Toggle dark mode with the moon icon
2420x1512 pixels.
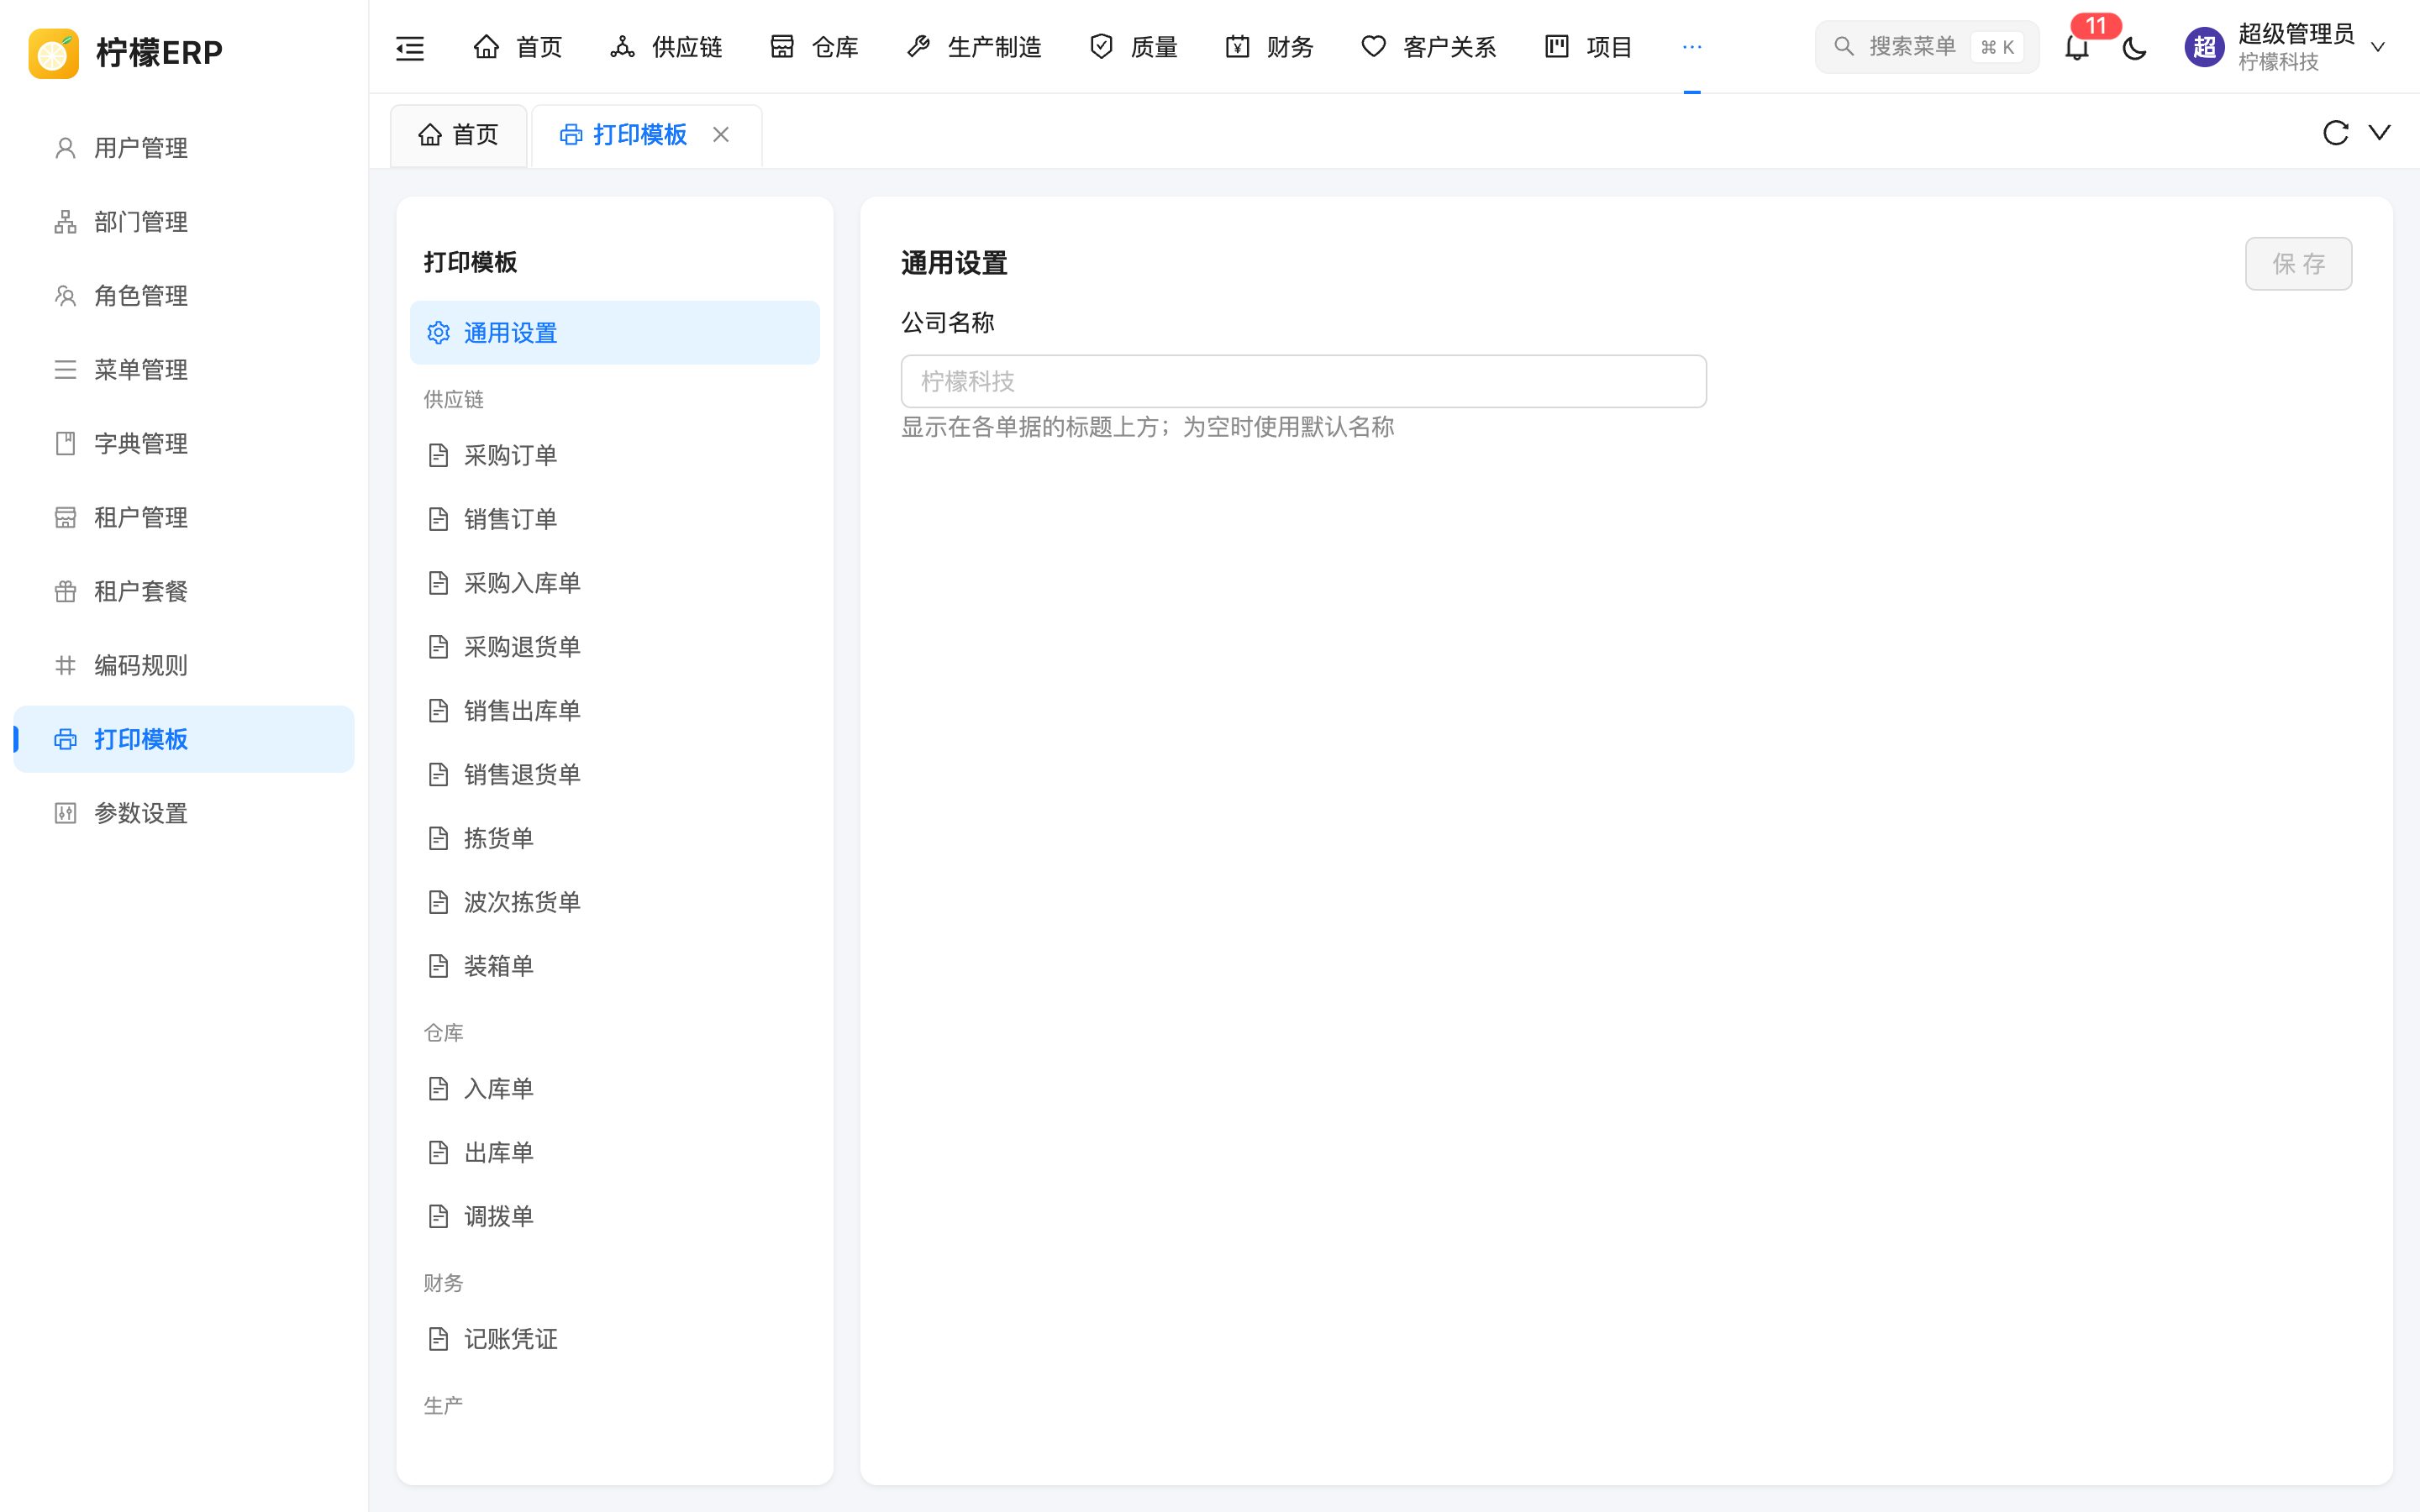pyautogui.click(x=2134, y=47)
